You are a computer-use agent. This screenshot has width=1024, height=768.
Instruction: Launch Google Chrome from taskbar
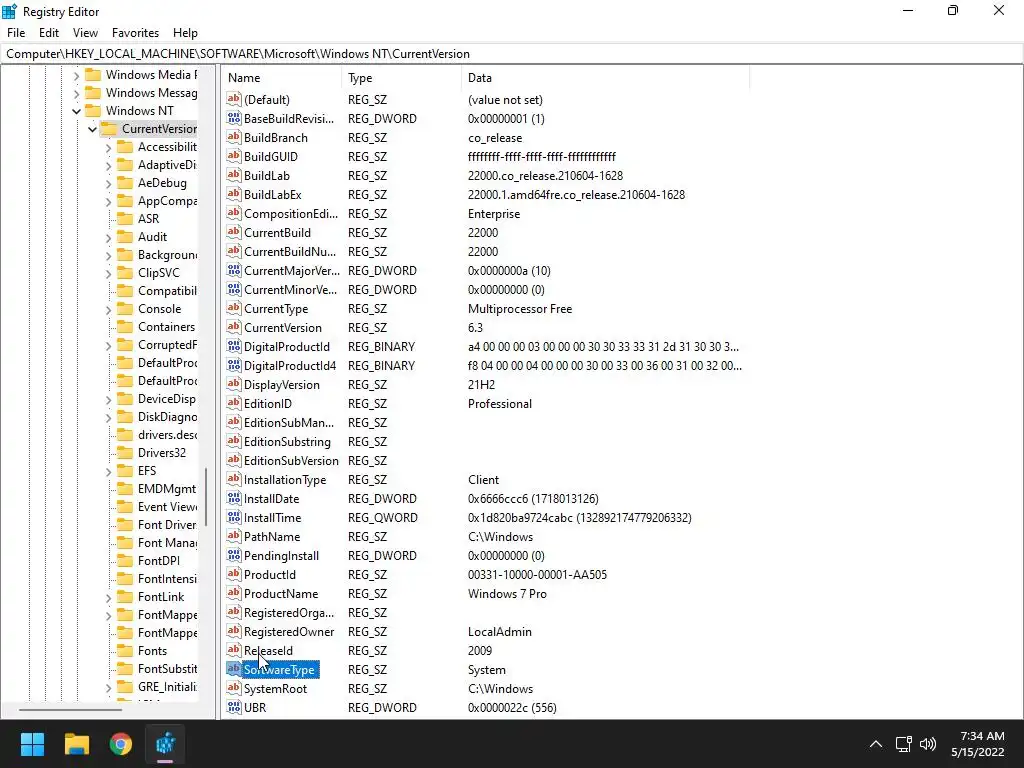[x=121, y=744]
